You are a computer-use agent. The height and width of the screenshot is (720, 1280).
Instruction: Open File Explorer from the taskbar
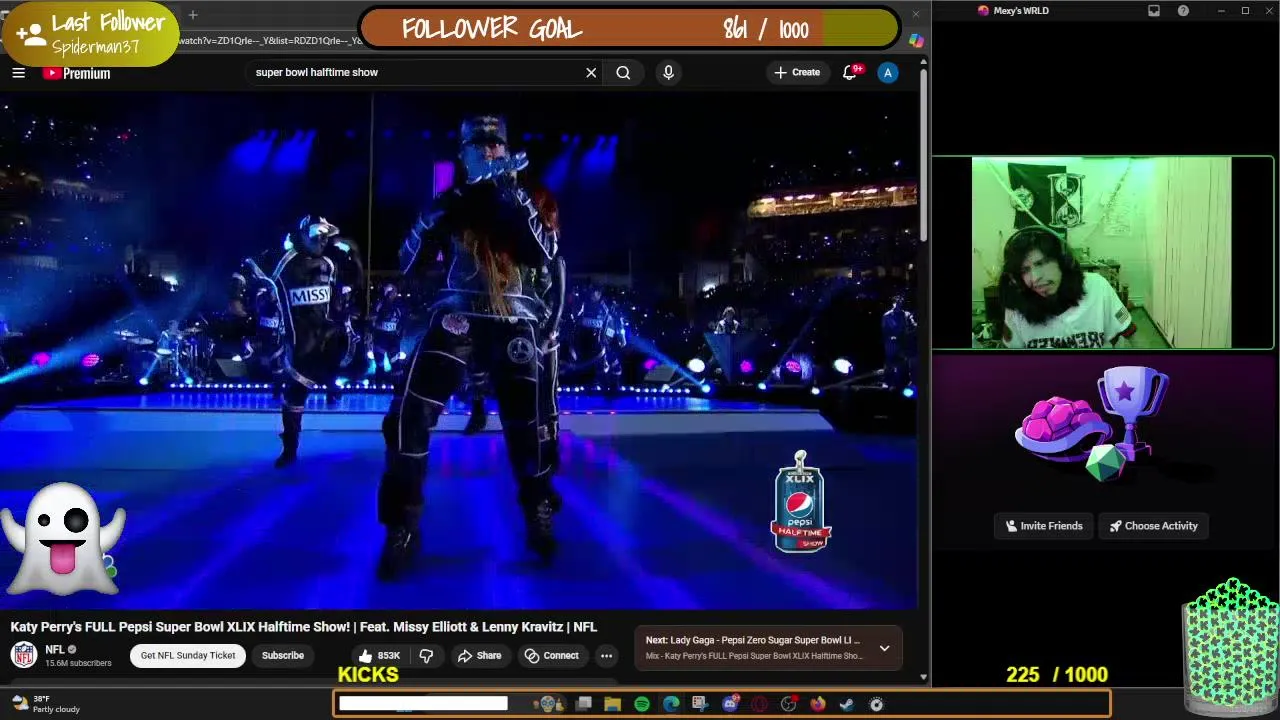(x=613, y=704)
